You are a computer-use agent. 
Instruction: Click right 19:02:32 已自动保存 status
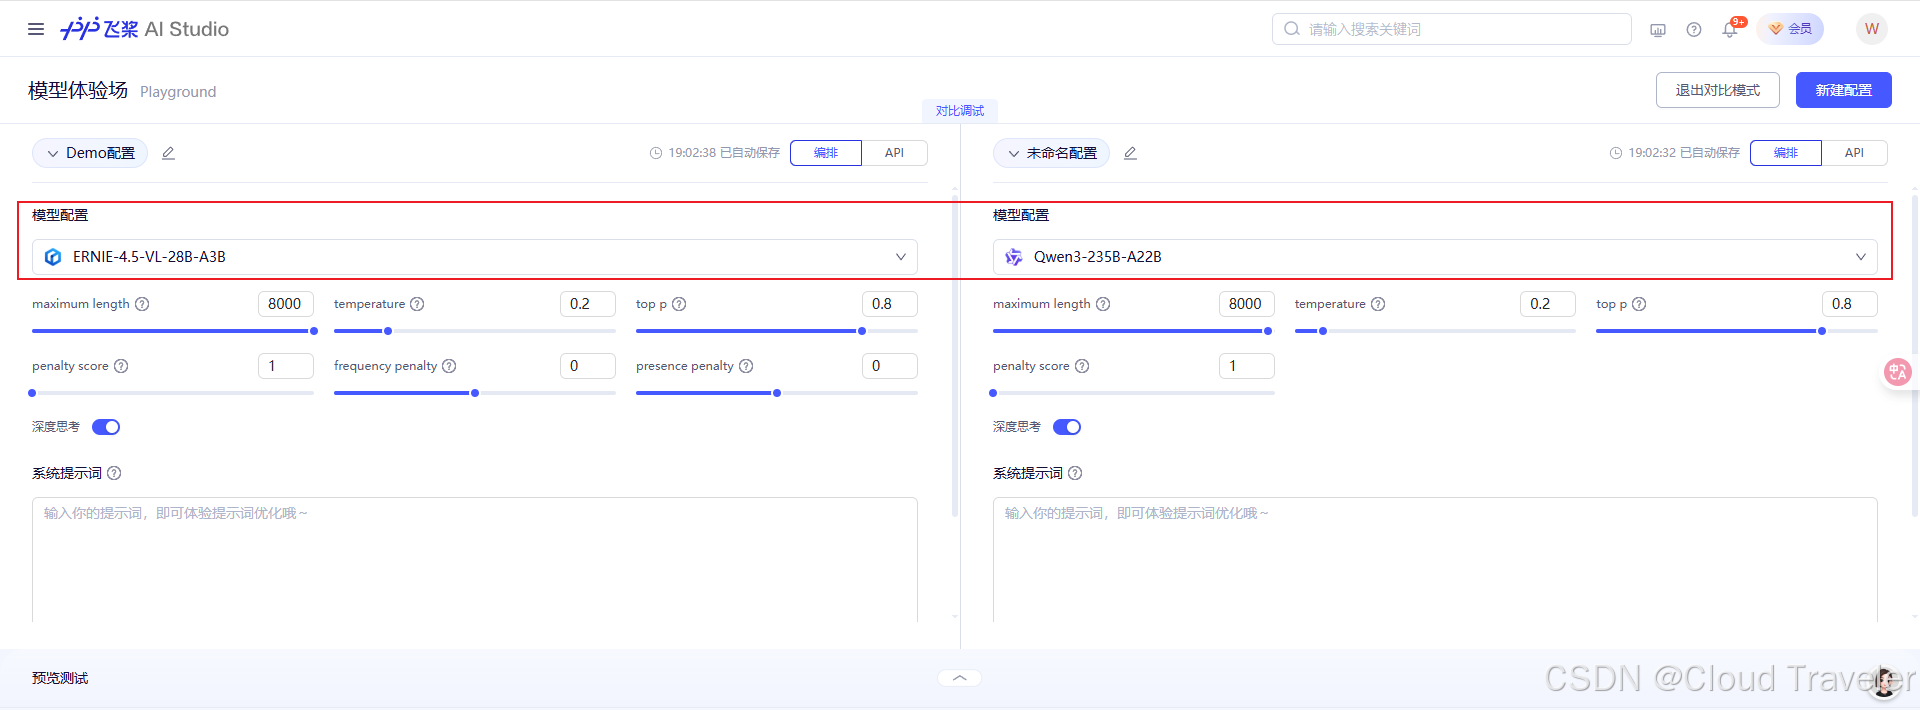tap(1675, 153)
